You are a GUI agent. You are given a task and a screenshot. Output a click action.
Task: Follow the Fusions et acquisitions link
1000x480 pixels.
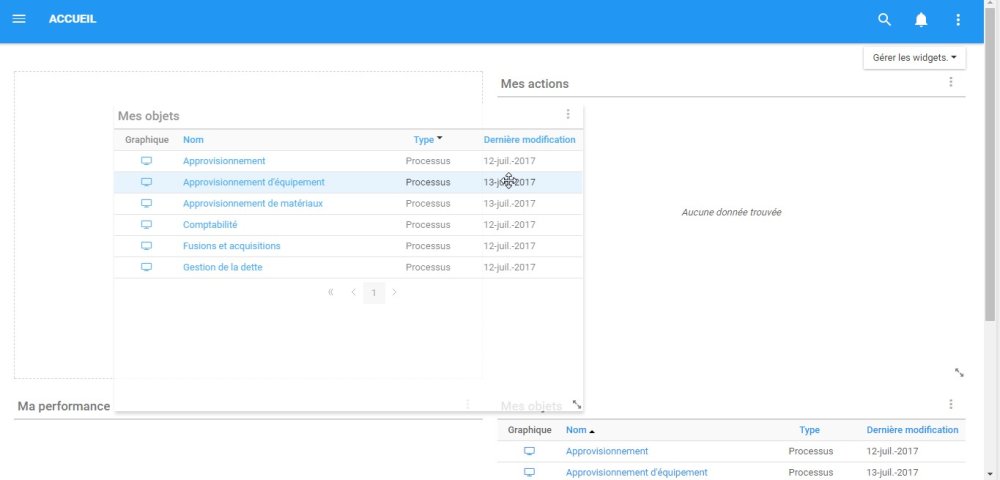[x=231, y=246]
